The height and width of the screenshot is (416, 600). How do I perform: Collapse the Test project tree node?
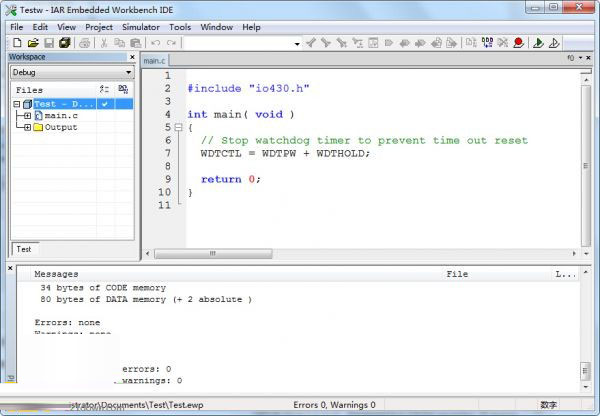(16, 104)
